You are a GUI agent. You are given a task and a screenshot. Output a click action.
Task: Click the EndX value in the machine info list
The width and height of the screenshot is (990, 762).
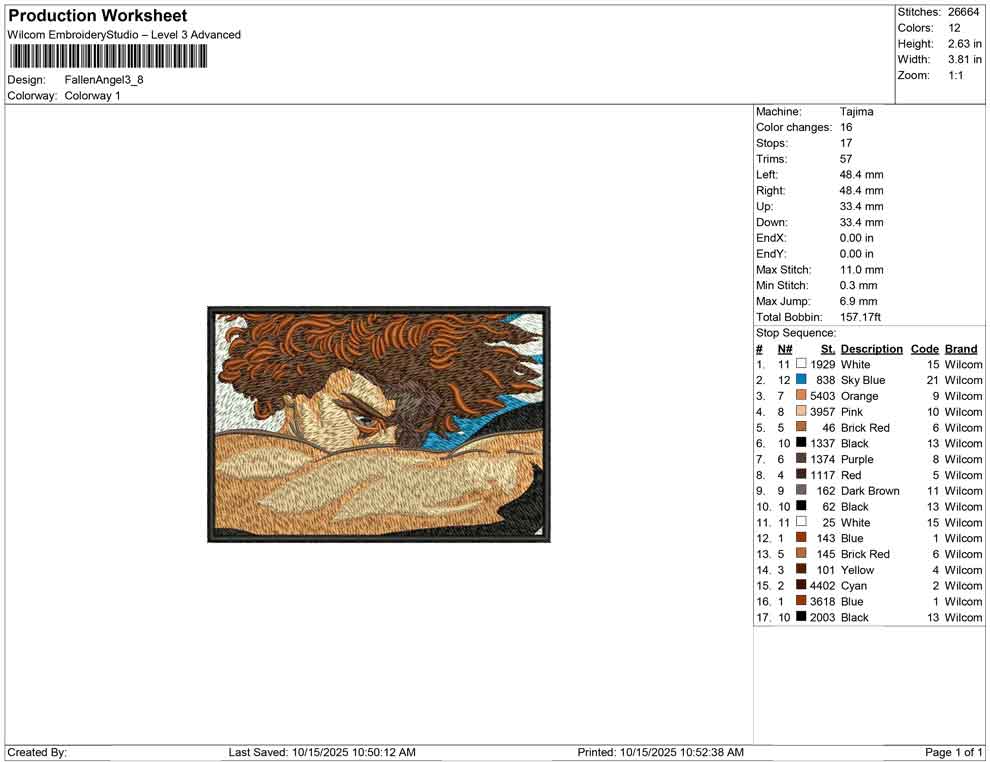pos(857,238)
